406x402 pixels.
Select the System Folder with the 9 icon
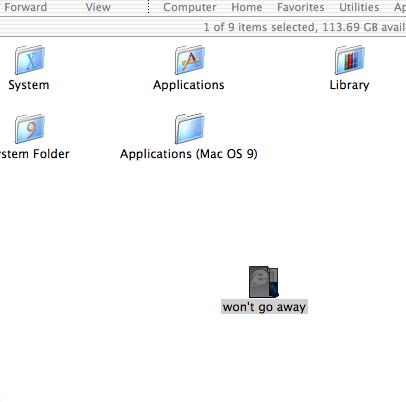point(30,129)
